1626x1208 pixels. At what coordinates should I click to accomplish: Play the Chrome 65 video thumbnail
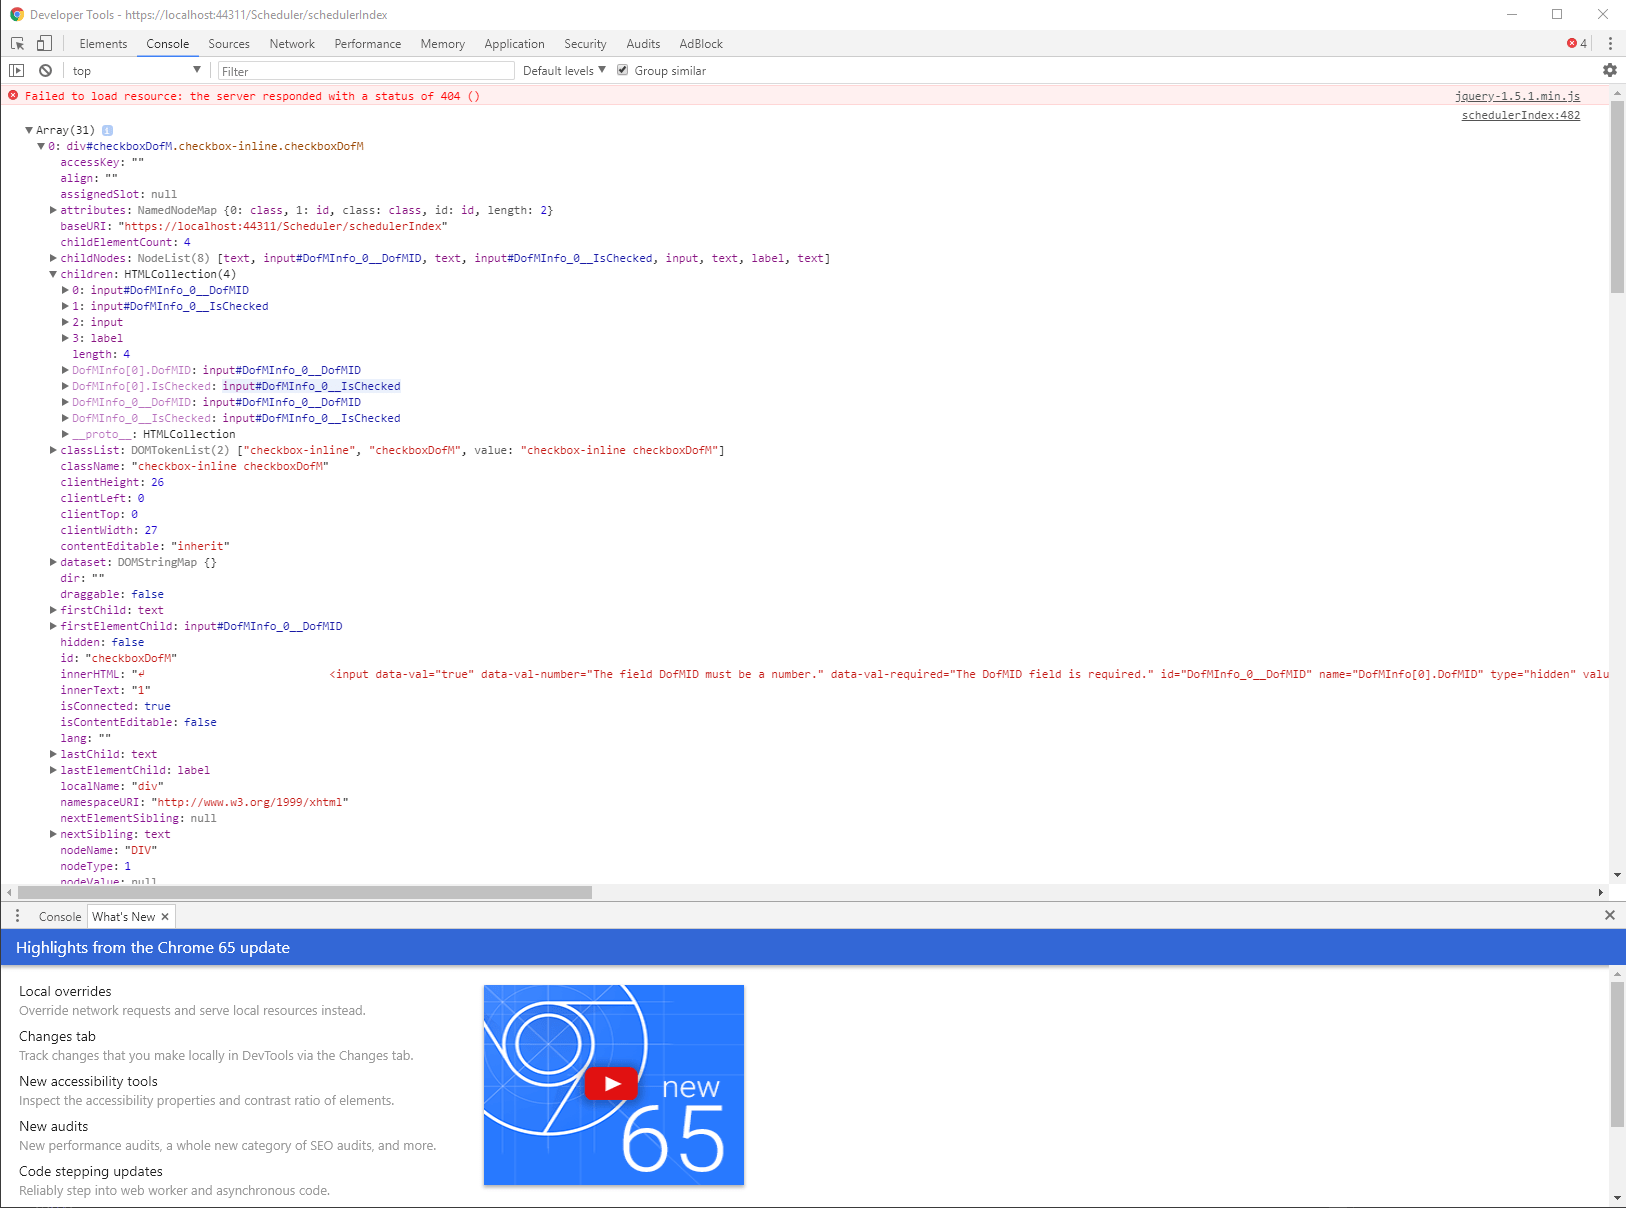[612, 1084]
